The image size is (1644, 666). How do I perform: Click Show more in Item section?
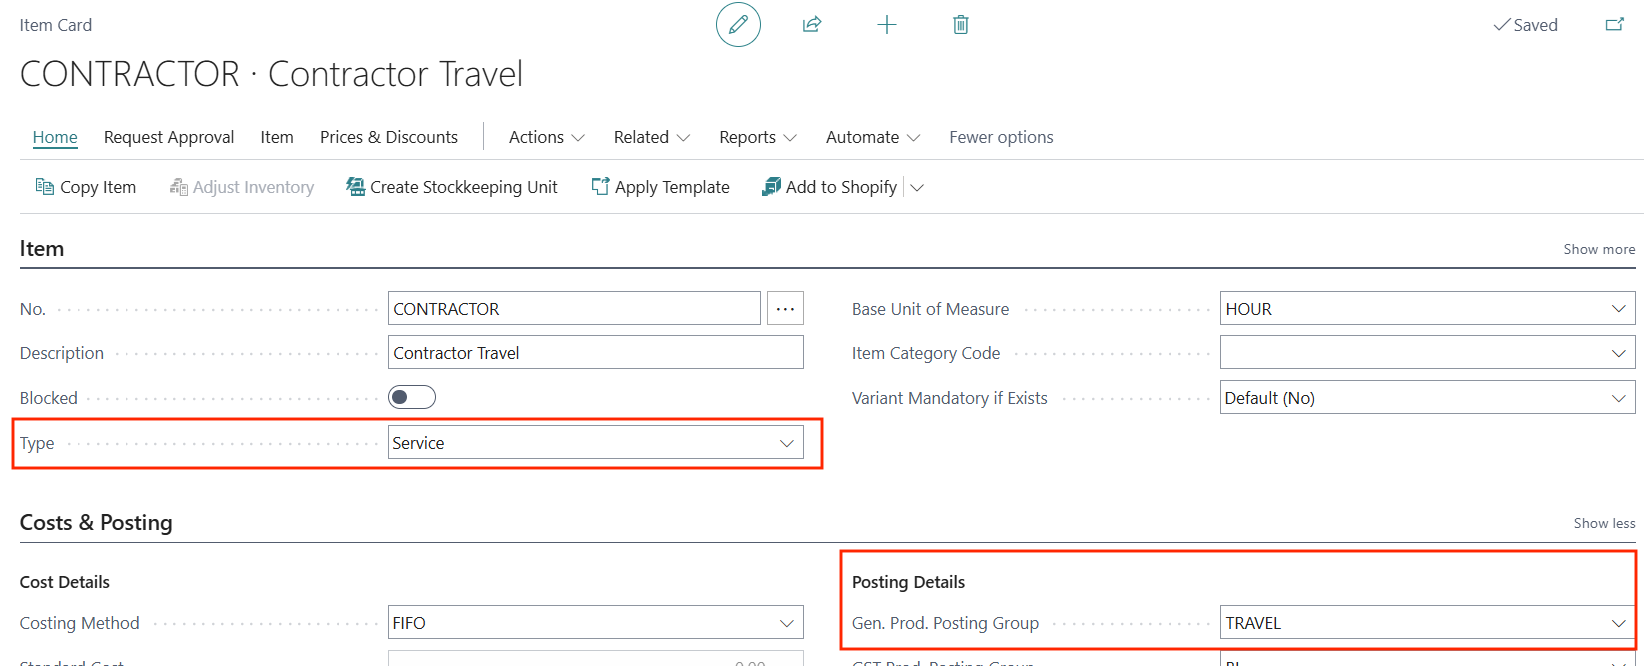click(x=1599, y=249)
